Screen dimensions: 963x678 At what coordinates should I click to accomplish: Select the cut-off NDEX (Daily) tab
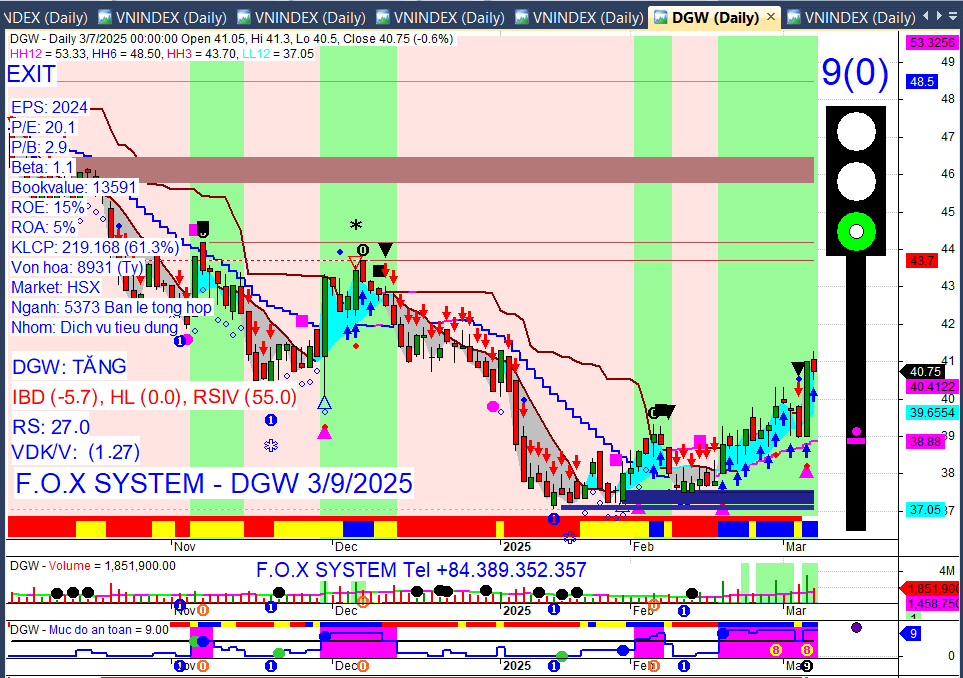tap(46, 18)
